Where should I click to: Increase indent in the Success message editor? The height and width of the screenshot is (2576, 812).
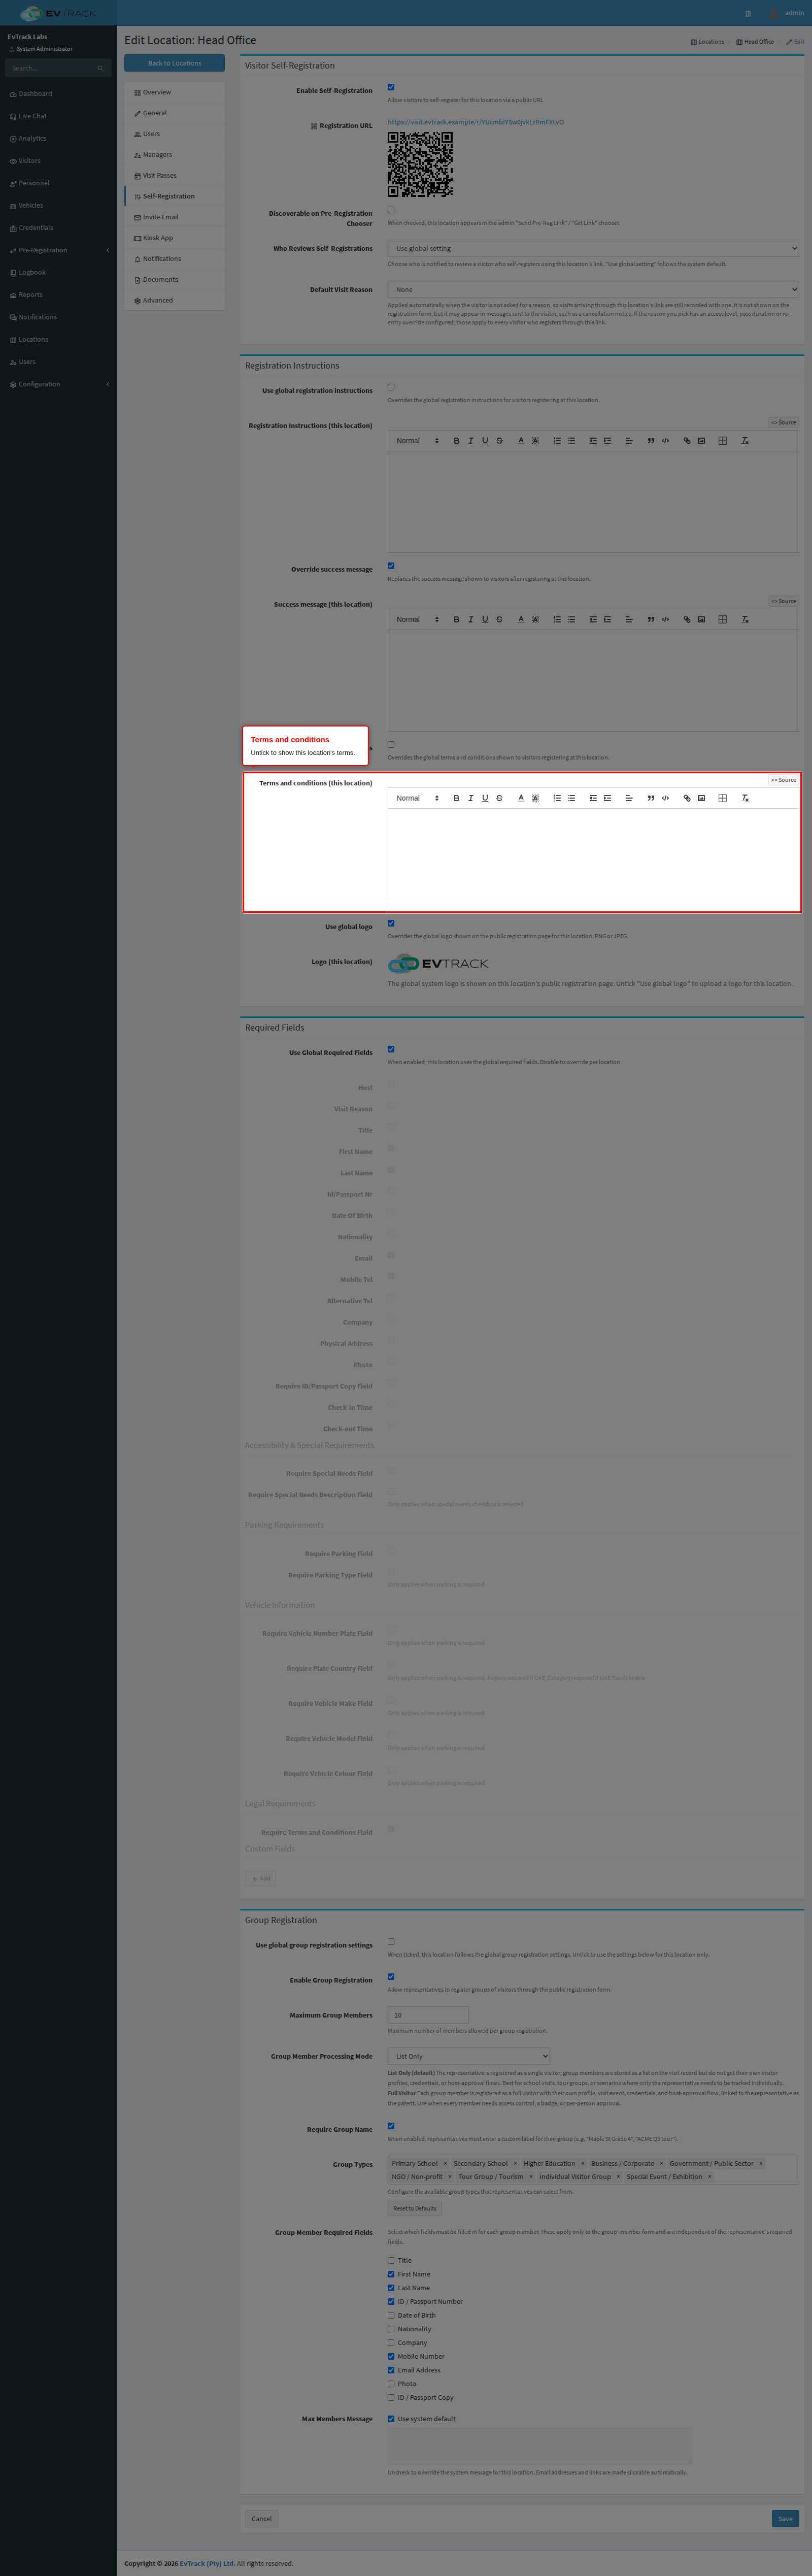coord(607,619)
